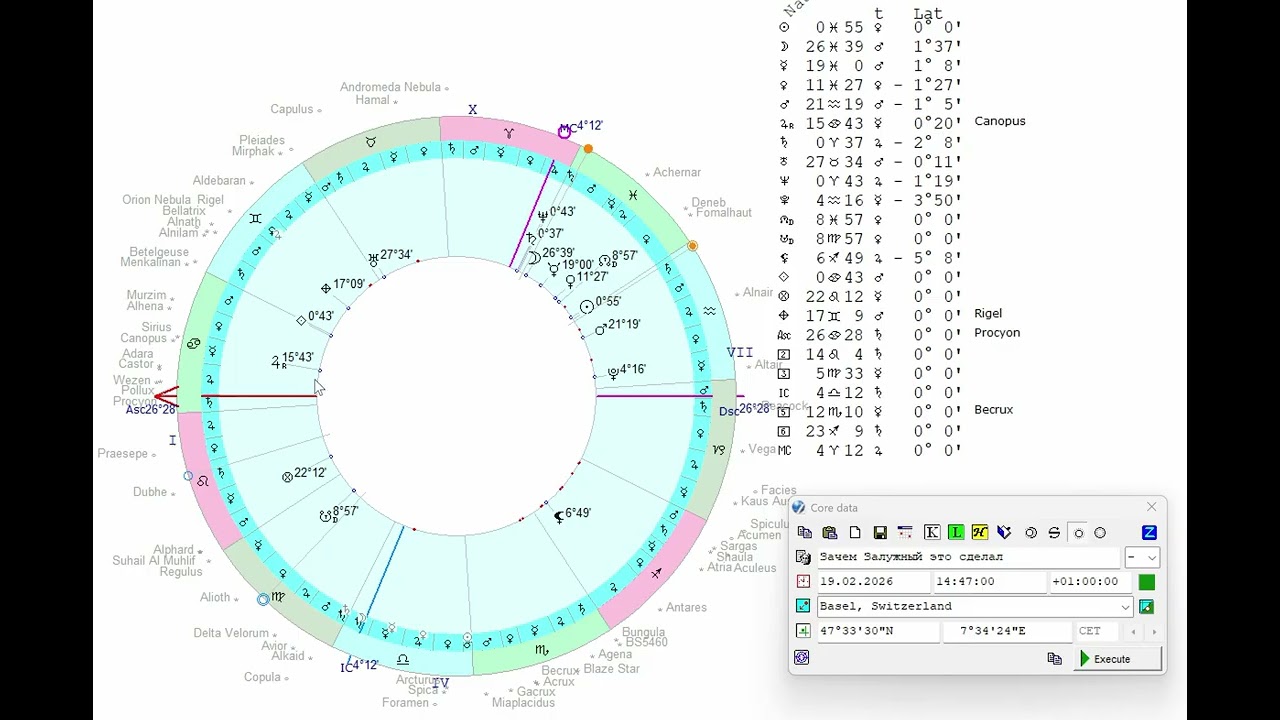Image resolution: width=1280 pixels, height=720 pixels.
Task: Edit the chart name field
Action: click(968, 557)
